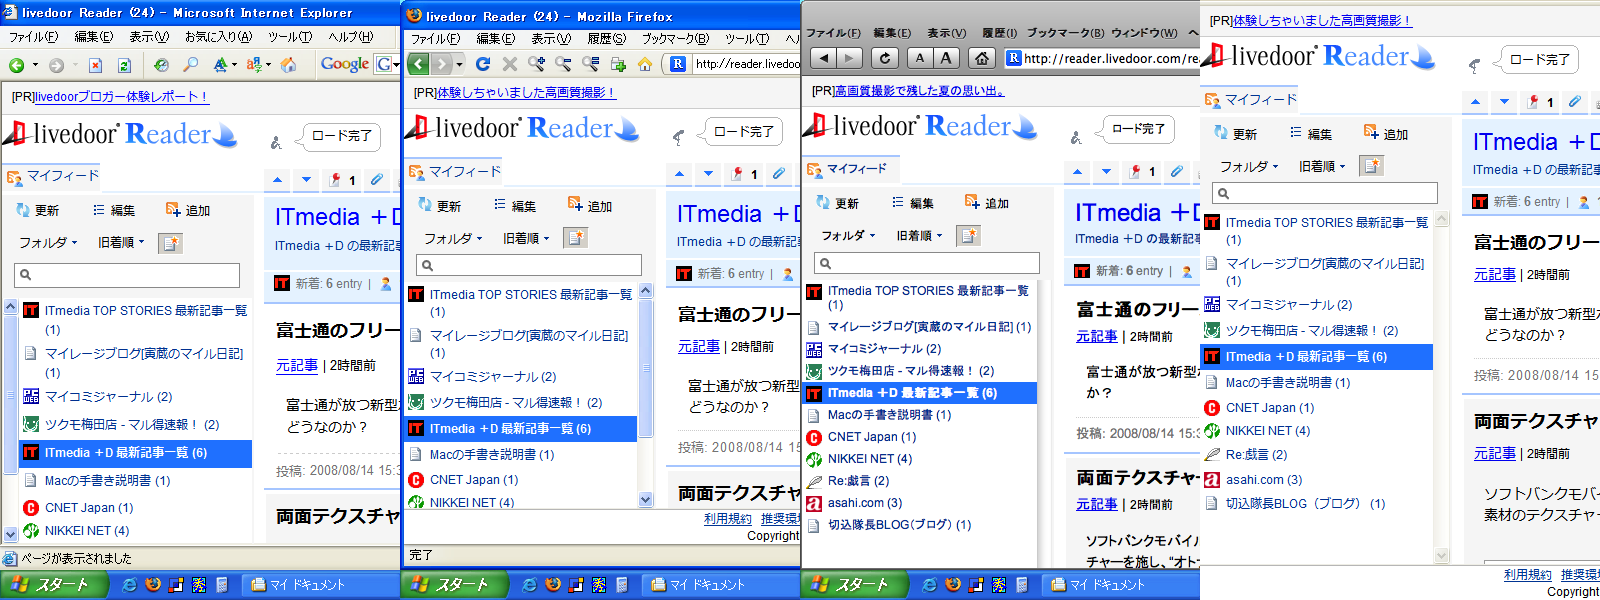Open the 旧着順 sort dropdown in Firefox window
This screenshot has height=600, width=1600.
point(526,238)
